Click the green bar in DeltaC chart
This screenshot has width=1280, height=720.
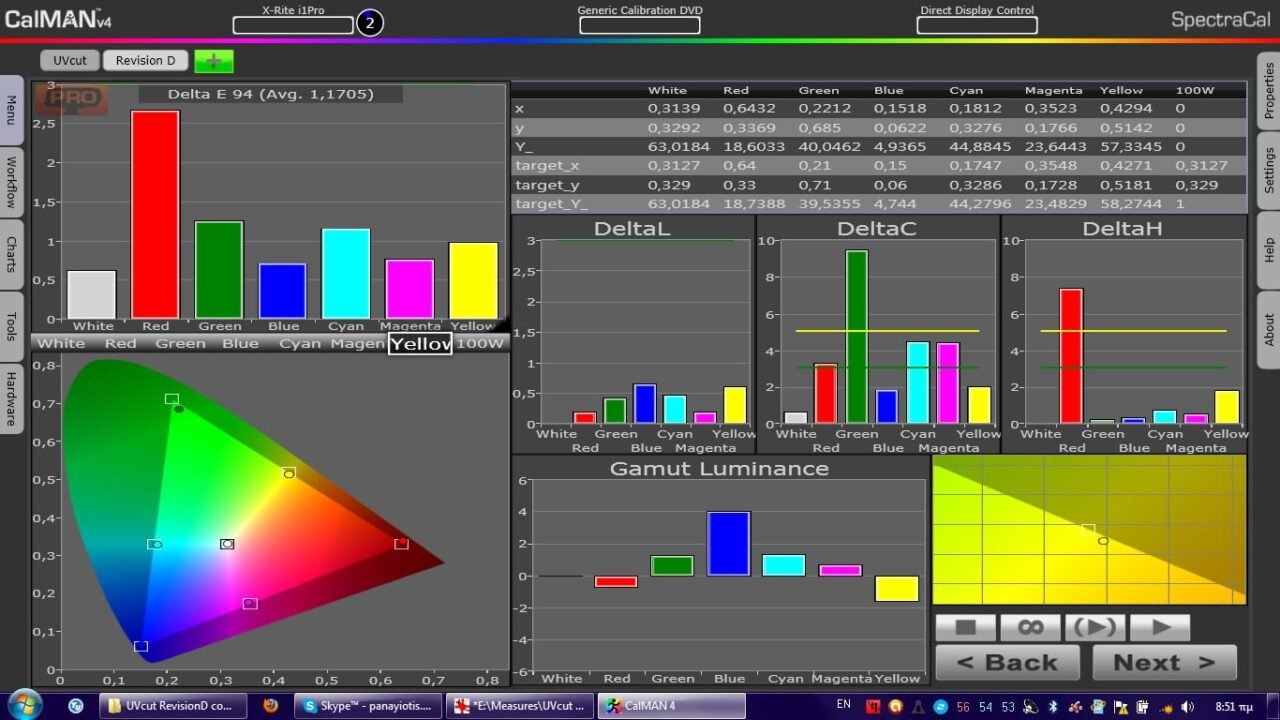point(856,336)
